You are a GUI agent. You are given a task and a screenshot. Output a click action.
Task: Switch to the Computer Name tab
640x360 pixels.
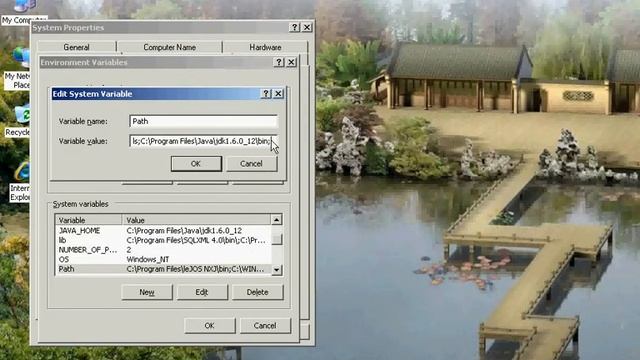[x=169, y=47]
